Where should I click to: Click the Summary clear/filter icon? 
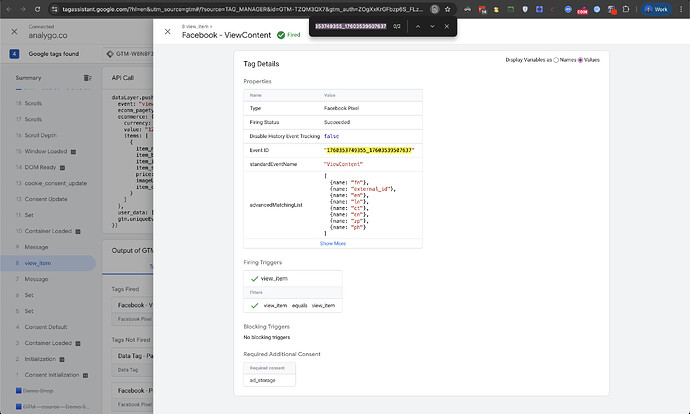[88, 78]
